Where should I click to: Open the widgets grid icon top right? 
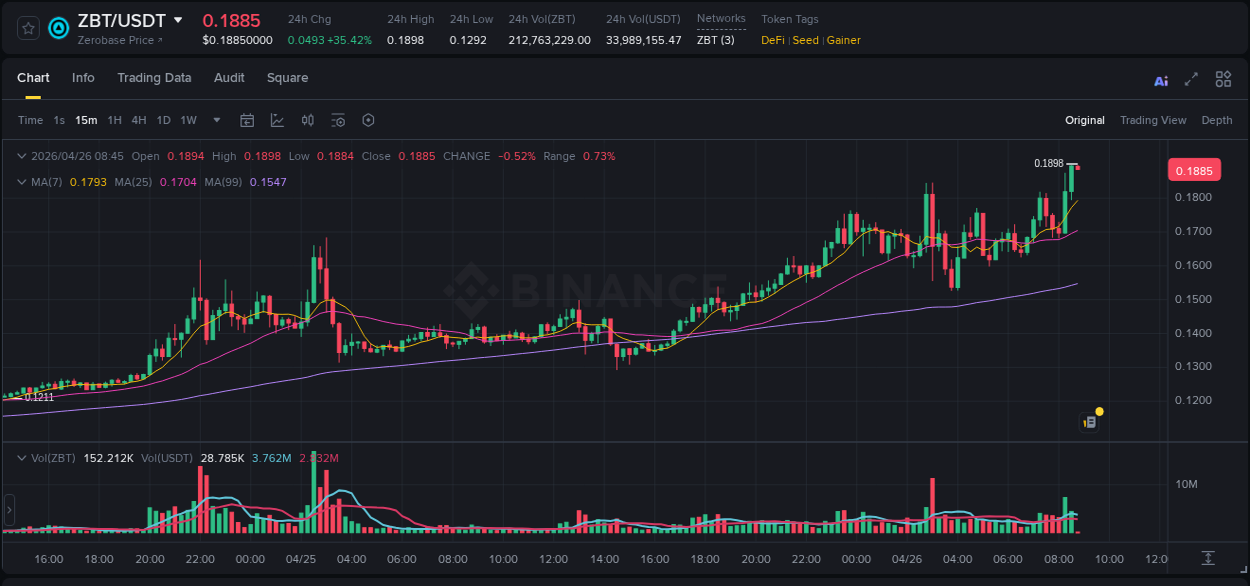[x=1223, y=78]
